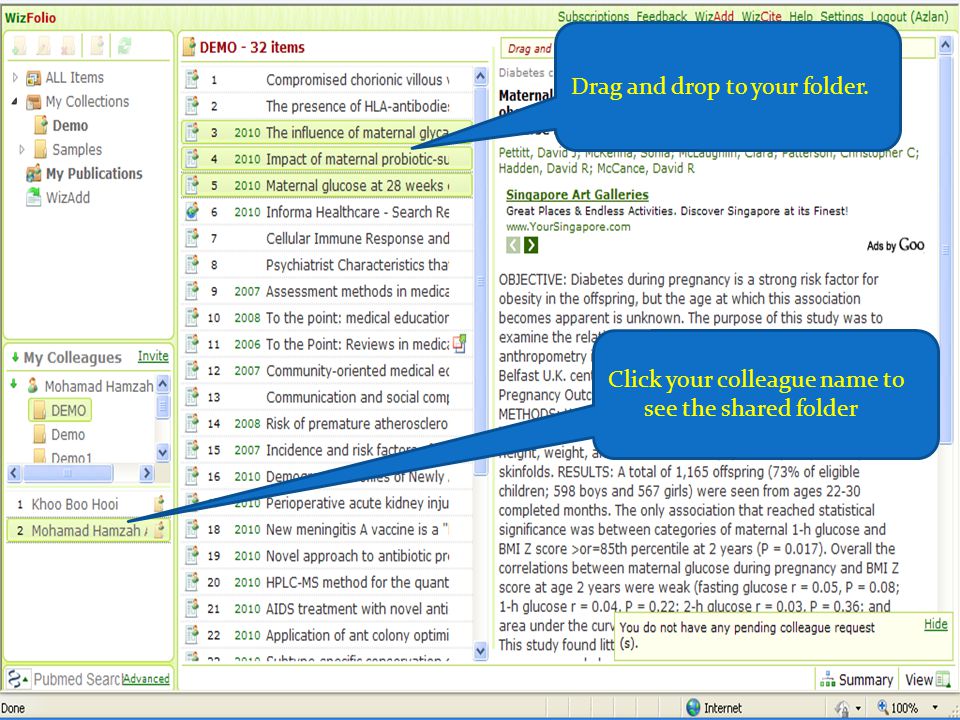Switch to the Summary view
The height and width of the screenshot is (720, 960).
point(857,680)
